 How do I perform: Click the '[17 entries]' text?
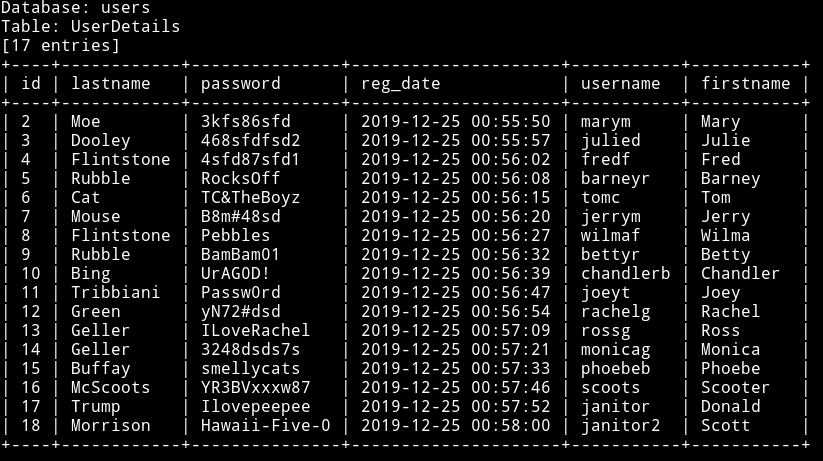pos(60,46)
